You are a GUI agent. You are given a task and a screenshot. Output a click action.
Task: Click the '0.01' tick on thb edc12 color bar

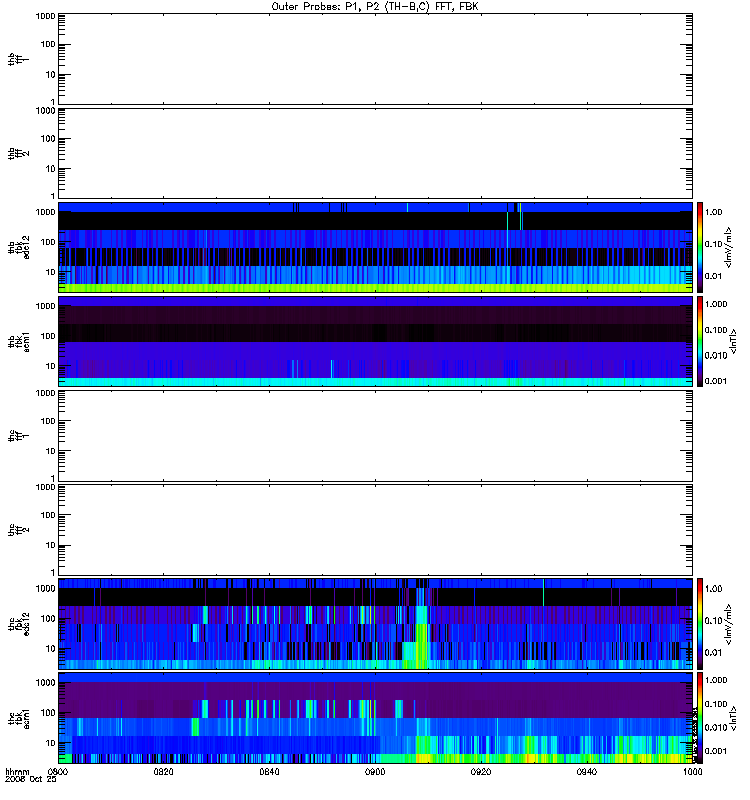[713, 276]
